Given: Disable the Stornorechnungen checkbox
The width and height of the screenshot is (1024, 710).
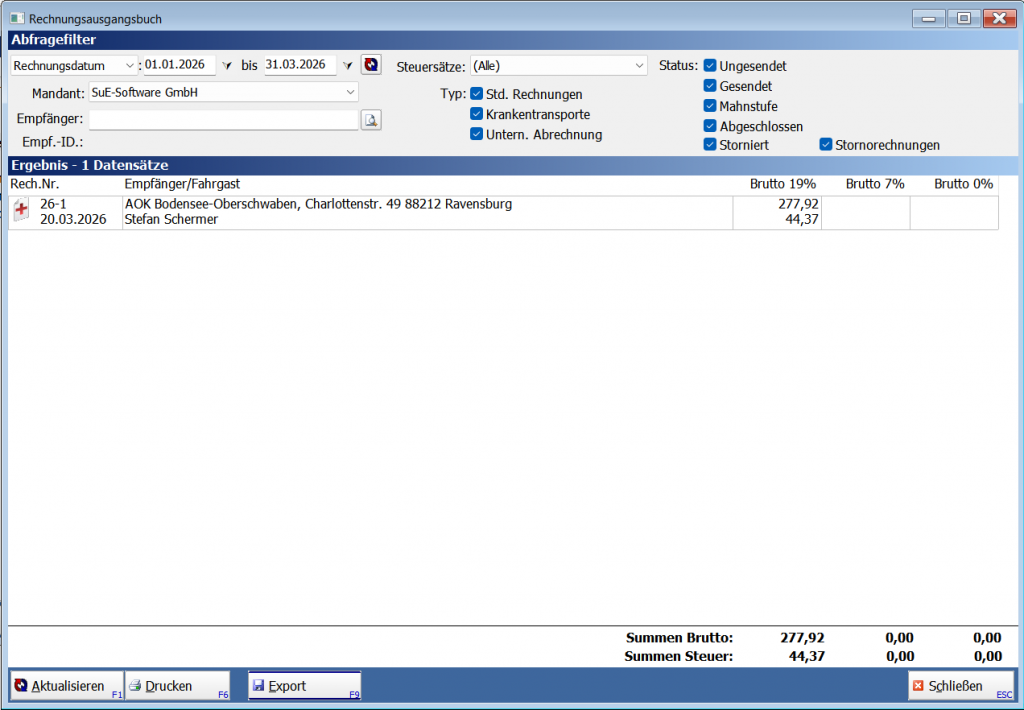Looking at the screenshot, I should pos(826,145).
